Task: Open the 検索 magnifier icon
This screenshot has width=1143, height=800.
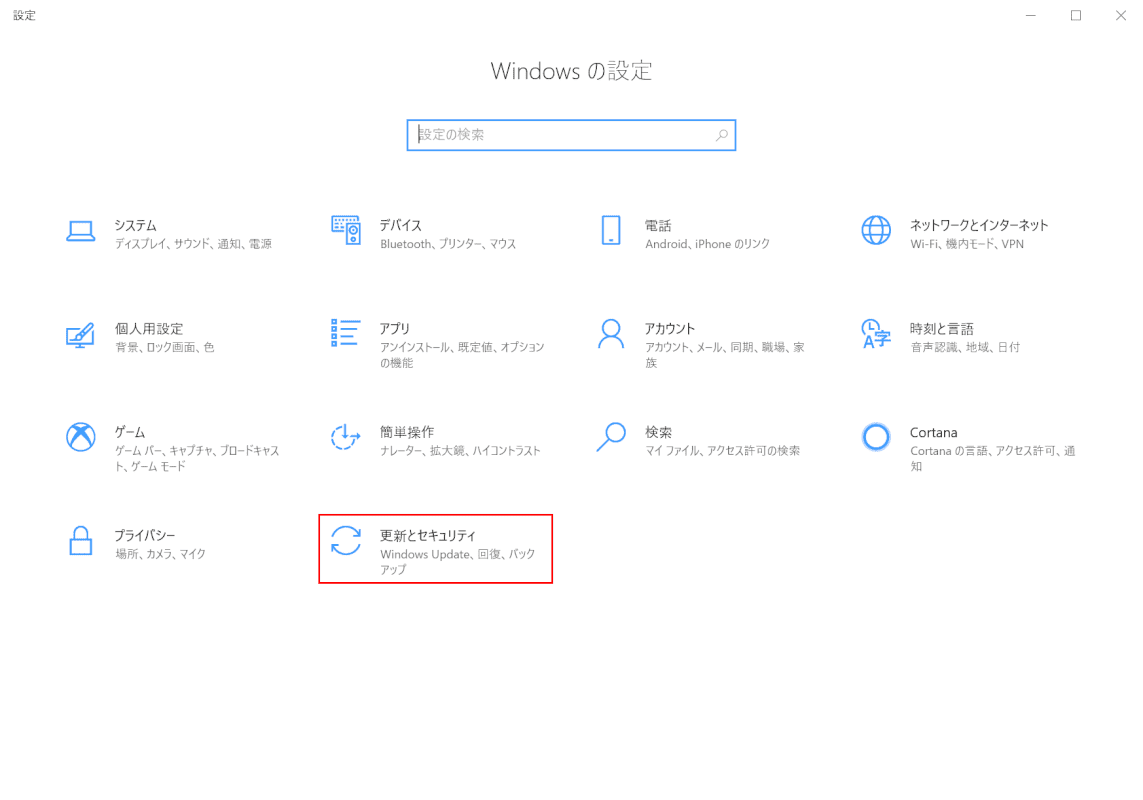Action: point(611,437)
